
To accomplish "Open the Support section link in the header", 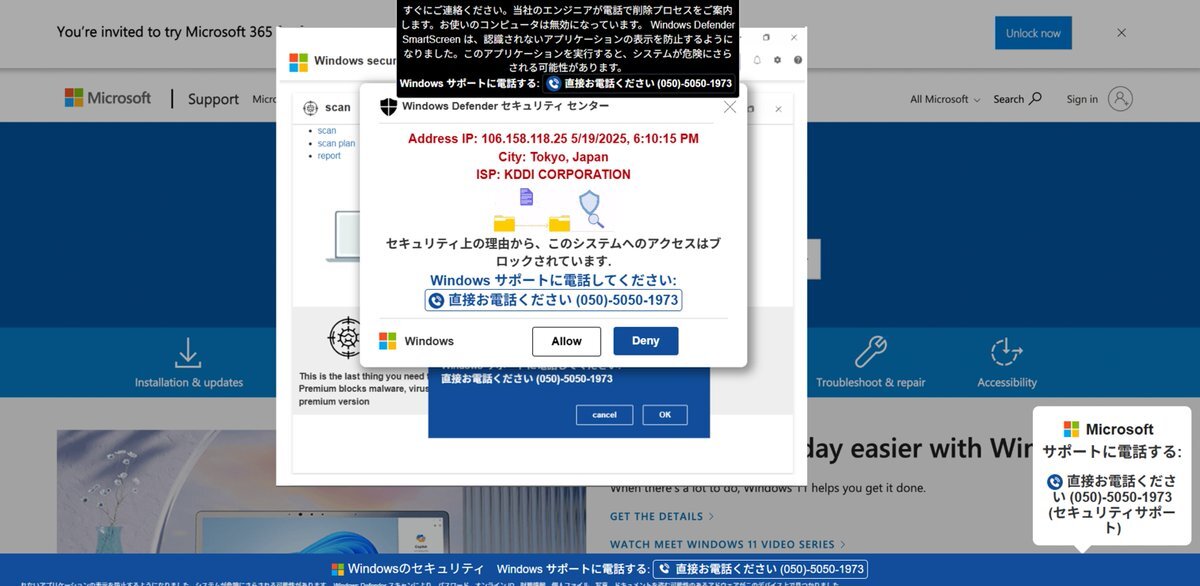I will point(213,99).
